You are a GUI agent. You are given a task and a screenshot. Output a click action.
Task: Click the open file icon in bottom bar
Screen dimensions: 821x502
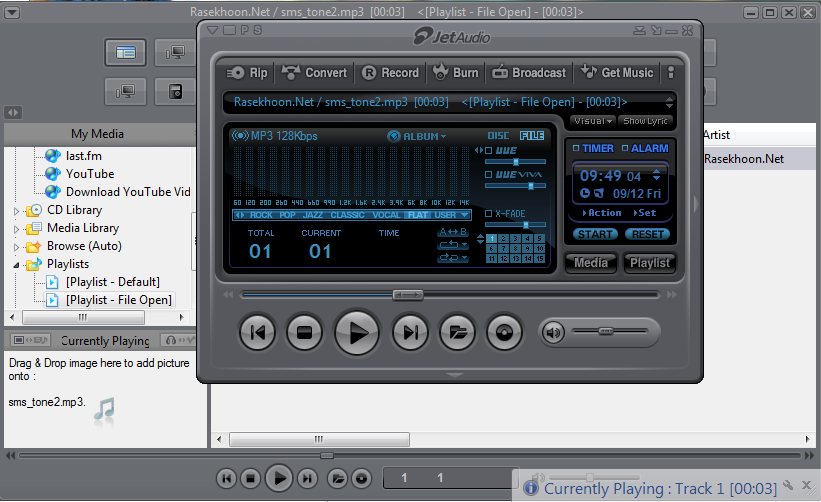[337, 478]
